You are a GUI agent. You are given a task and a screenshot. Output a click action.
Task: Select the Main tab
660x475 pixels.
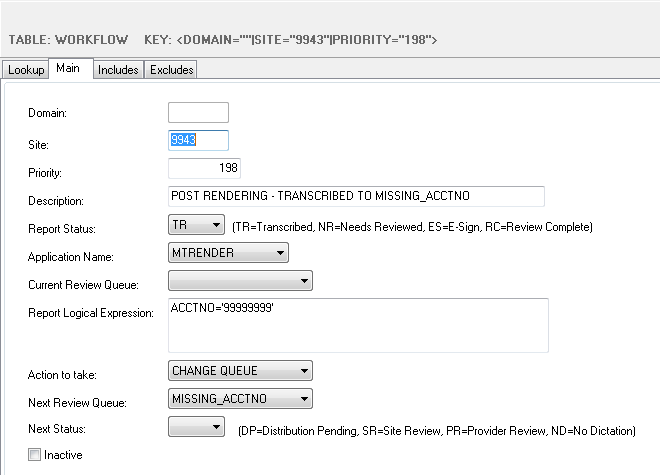[69, 69]
